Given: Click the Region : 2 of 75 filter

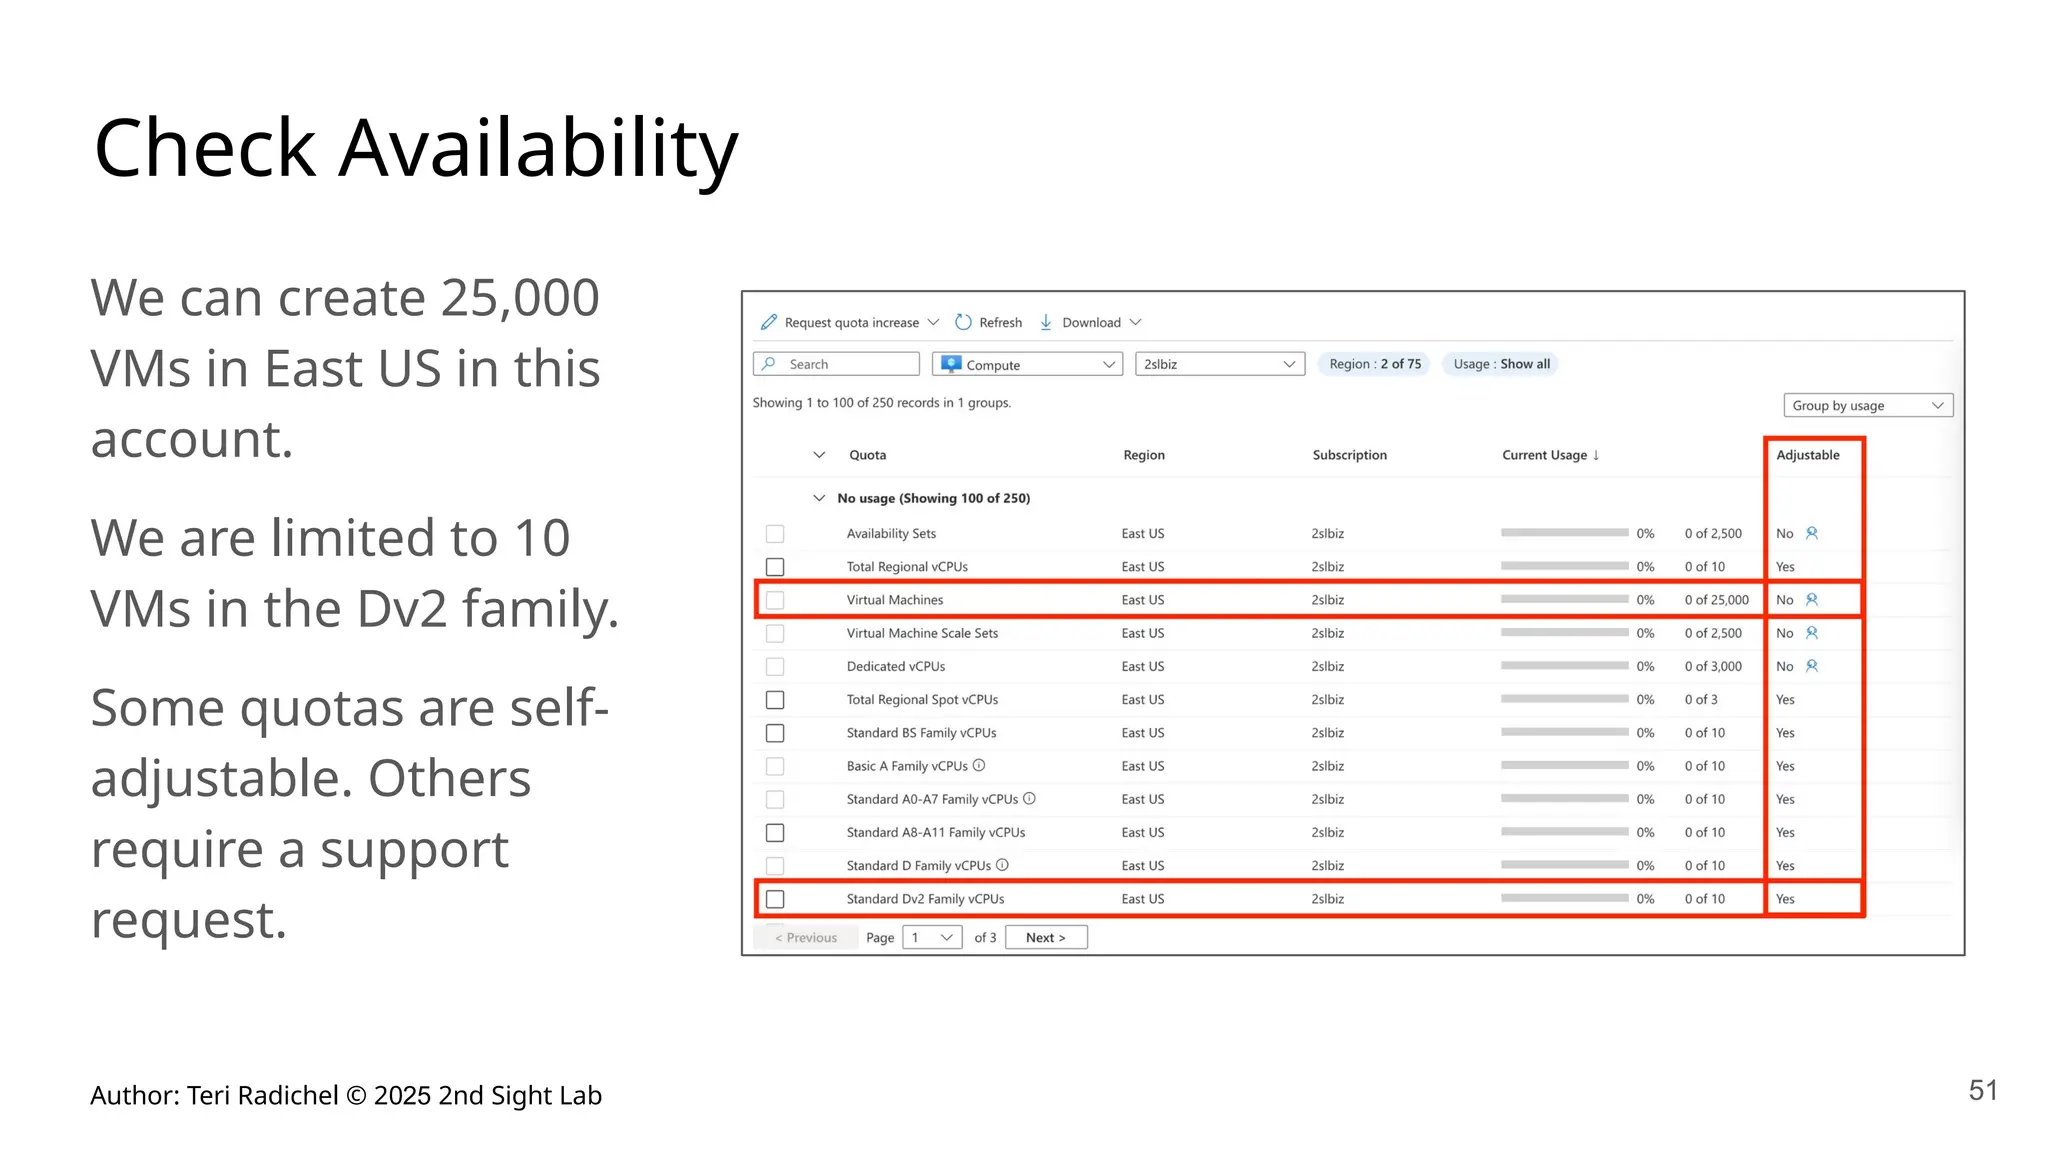Looking at the screenshot, I should (1375, 364).
